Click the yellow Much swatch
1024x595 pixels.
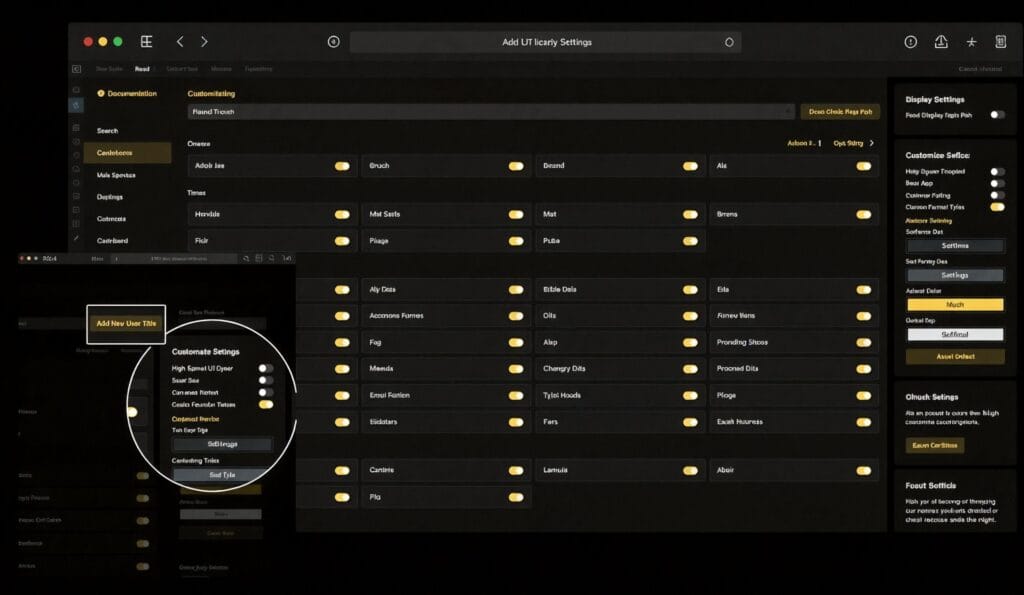click(x=955, y=303)
